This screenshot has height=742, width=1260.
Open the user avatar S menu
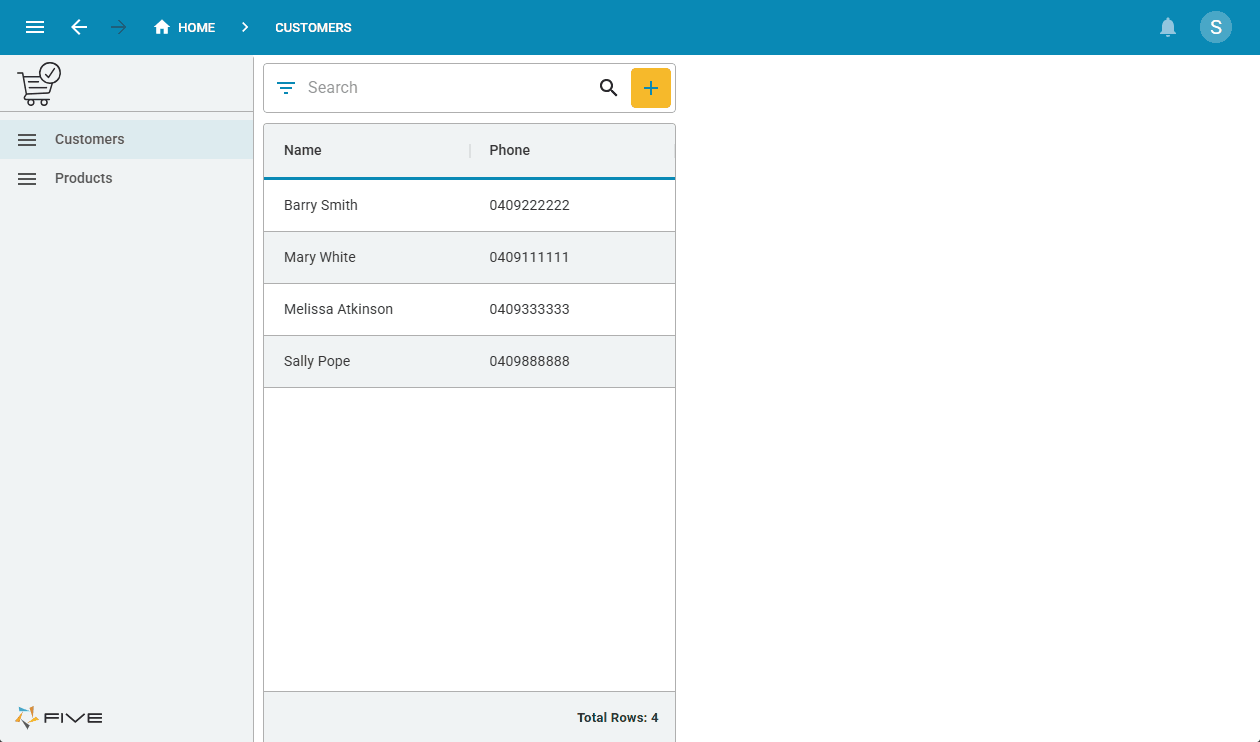click(1215, 27)
